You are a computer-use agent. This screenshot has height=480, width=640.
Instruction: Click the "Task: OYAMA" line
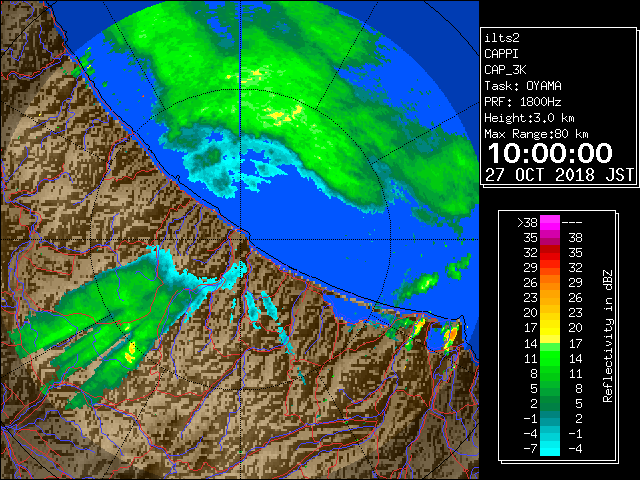coord(523,86)
